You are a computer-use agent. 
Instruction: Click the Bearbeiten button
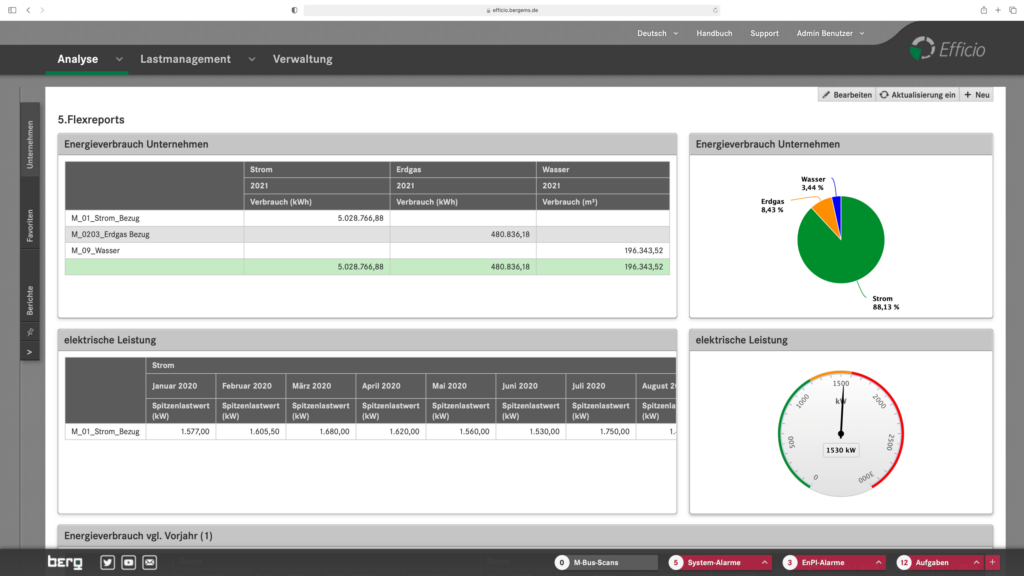846,94
